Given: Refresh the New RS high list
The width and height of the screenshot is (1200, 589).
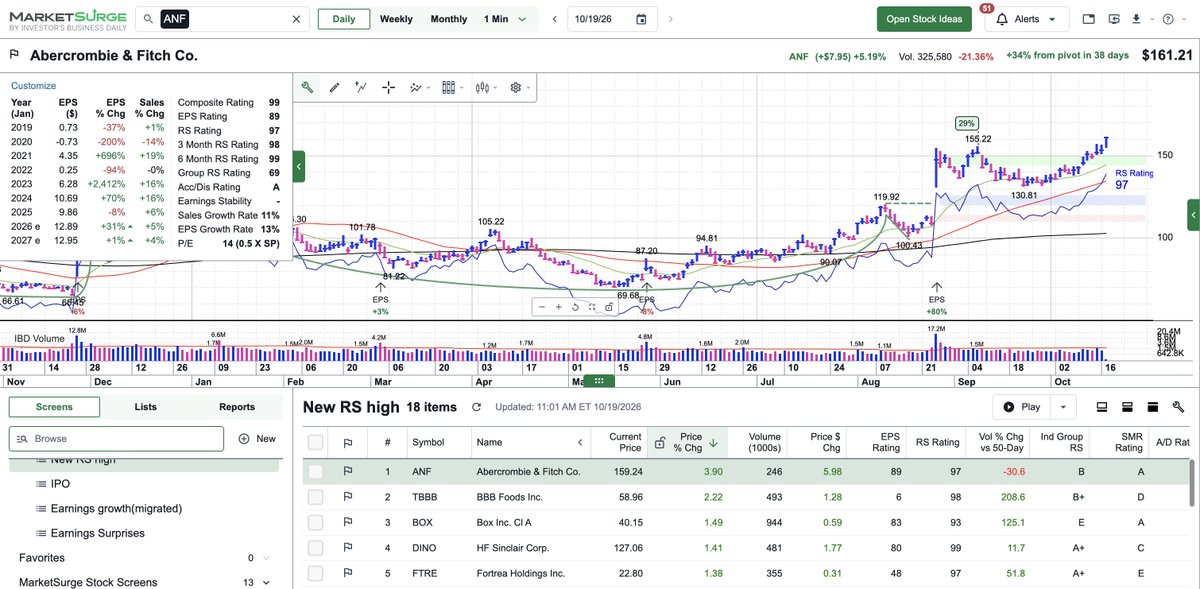Looking at the screenshot, I should tap(476, 407).
